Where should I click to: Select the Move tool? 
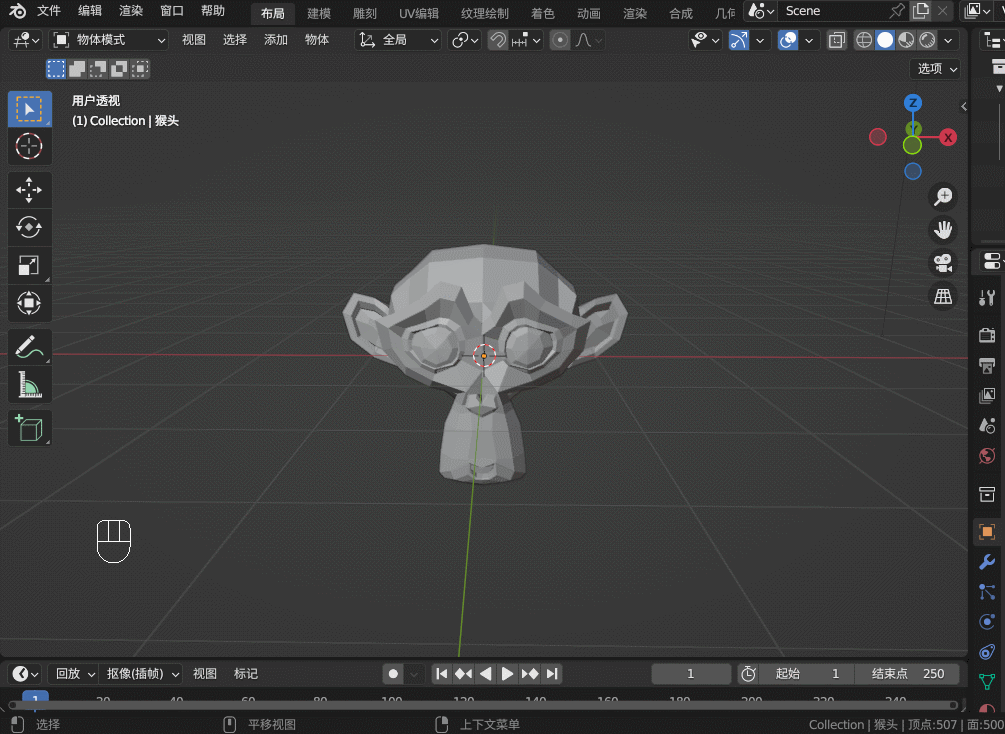(29, 190)
